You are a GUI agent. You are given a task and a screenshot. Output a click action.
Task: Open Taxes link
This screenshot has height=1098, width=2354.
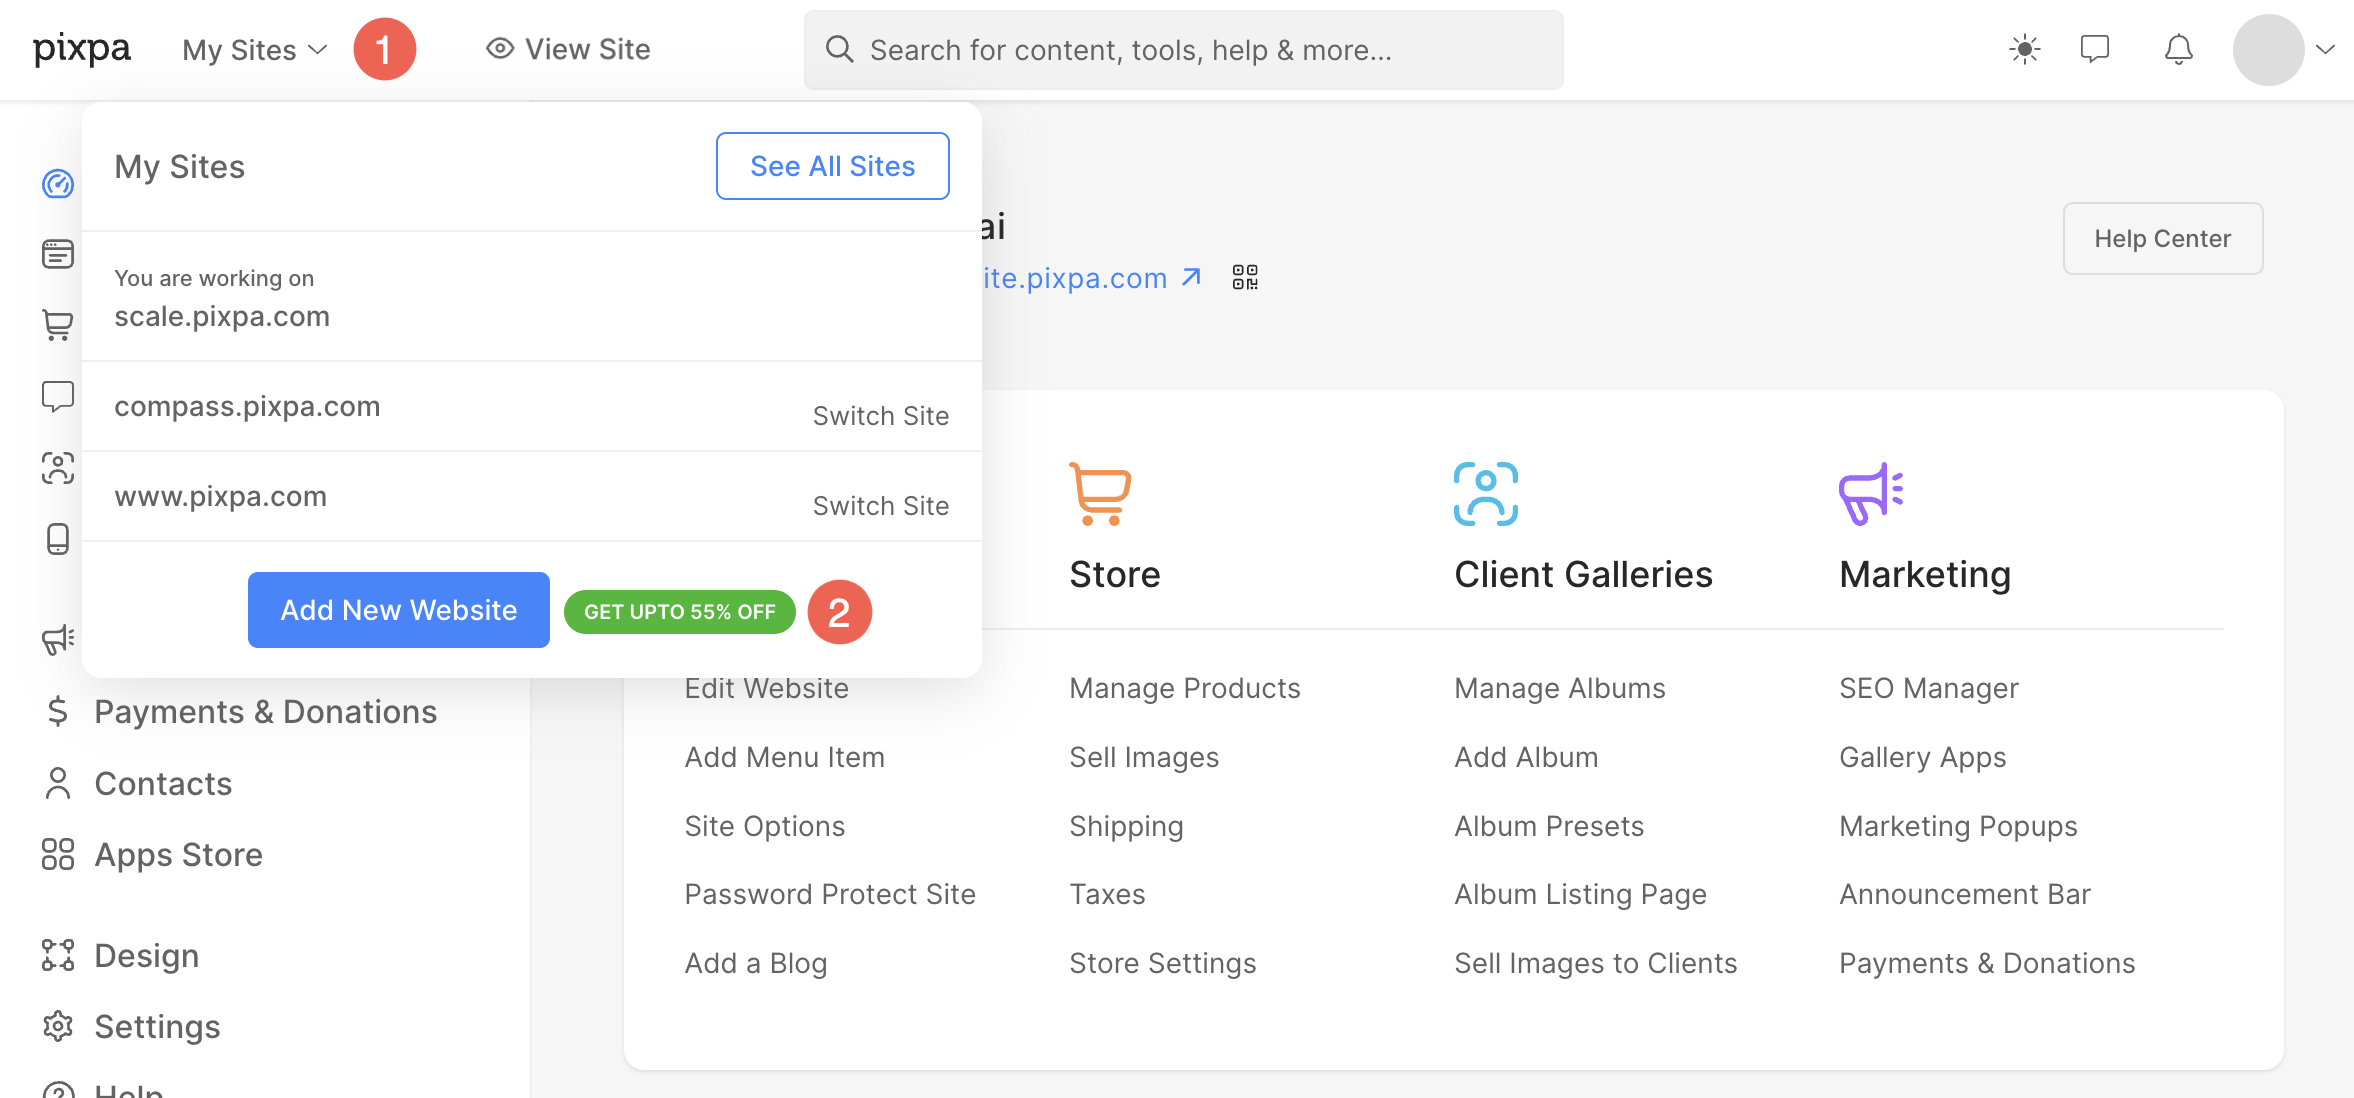pyautogui.click(x=1107, y=894)
